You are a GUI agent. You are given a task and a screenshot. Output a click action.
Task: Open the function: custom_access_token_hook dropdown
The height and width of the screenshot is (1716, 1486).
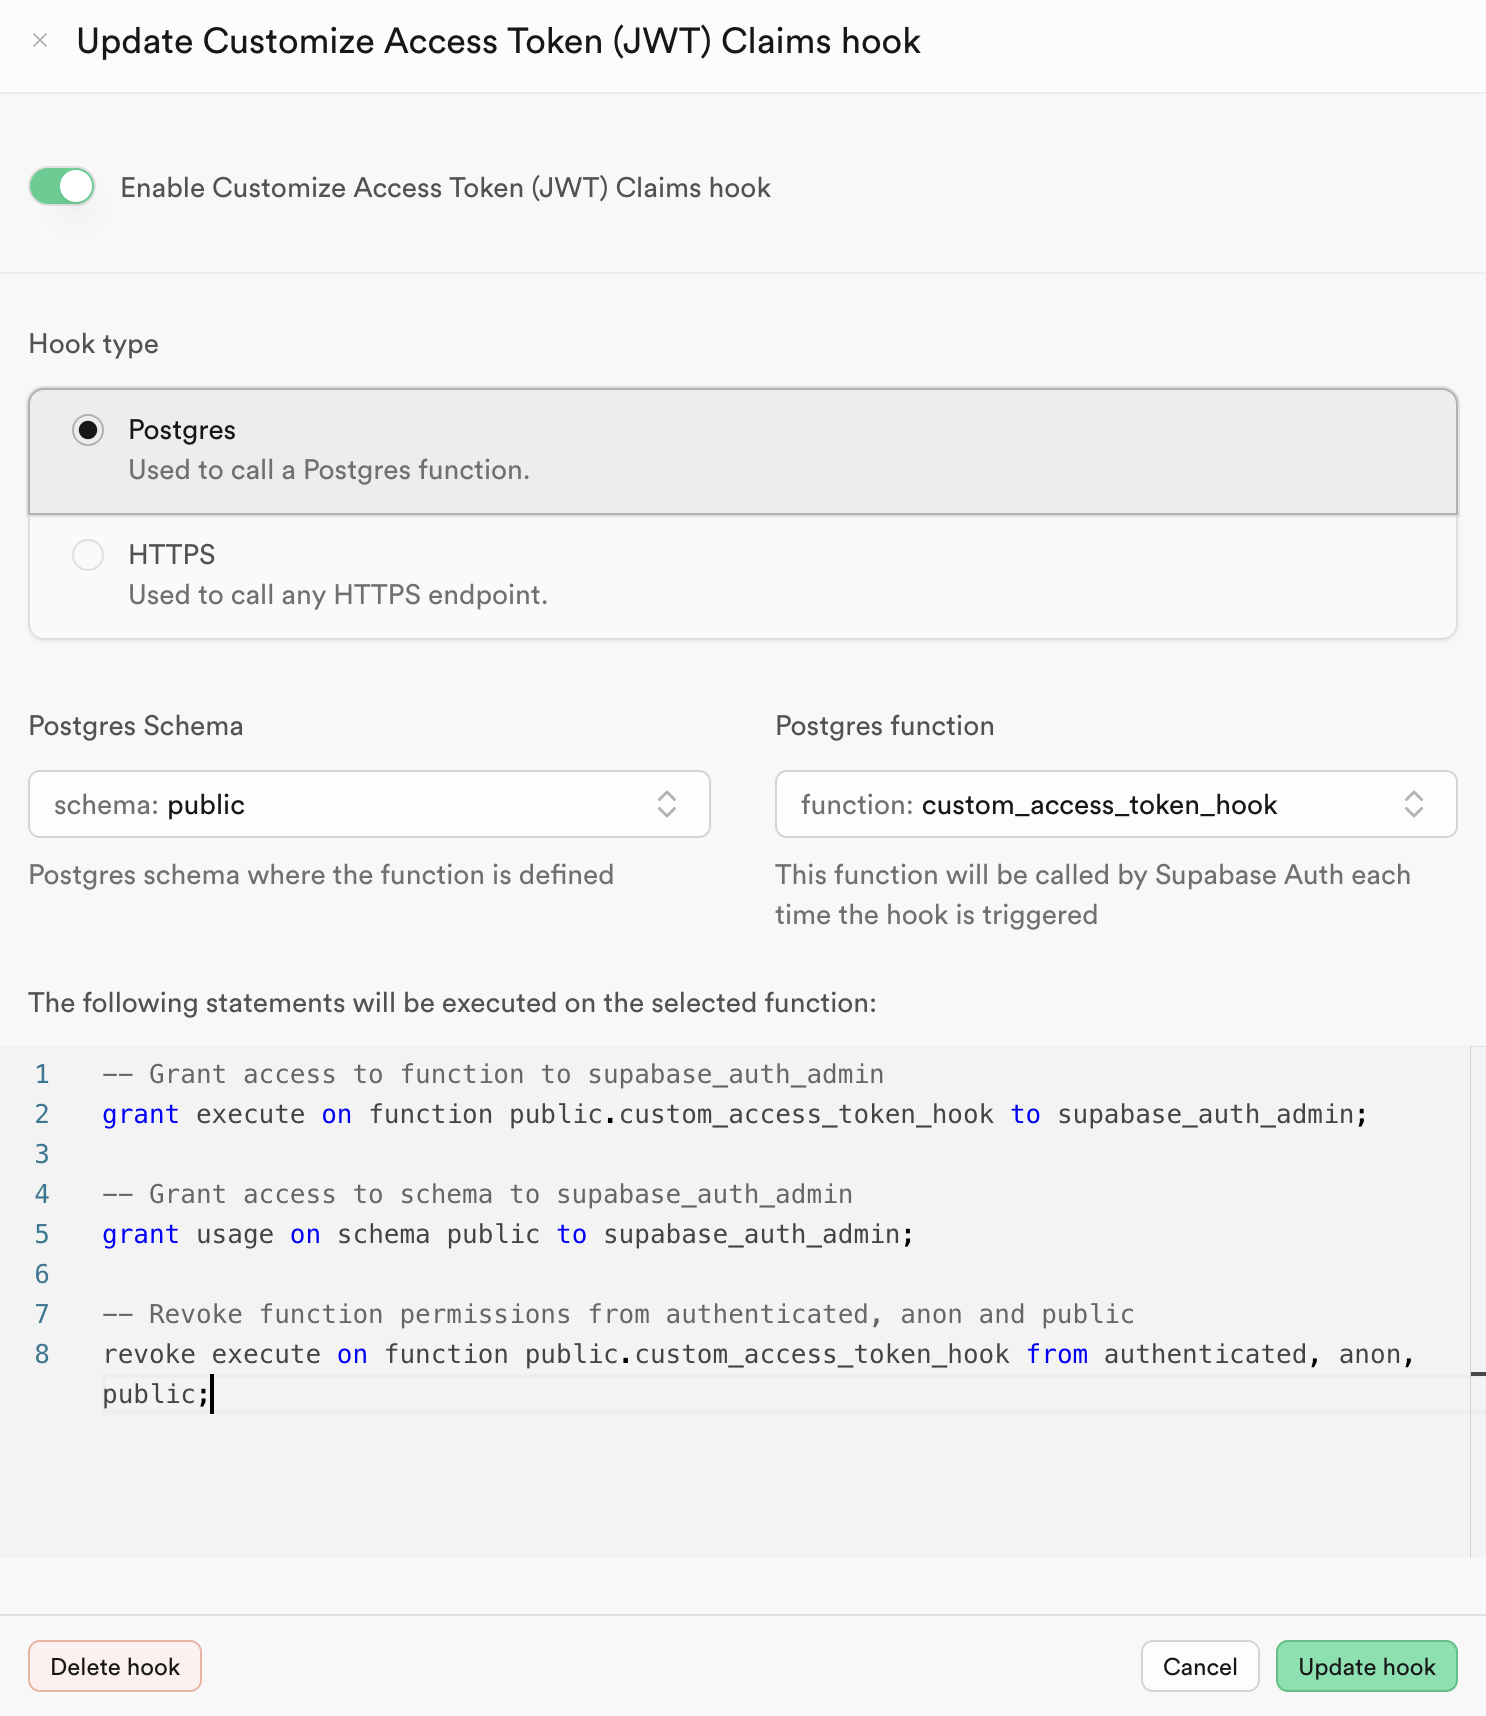(x=1116, y=804)
